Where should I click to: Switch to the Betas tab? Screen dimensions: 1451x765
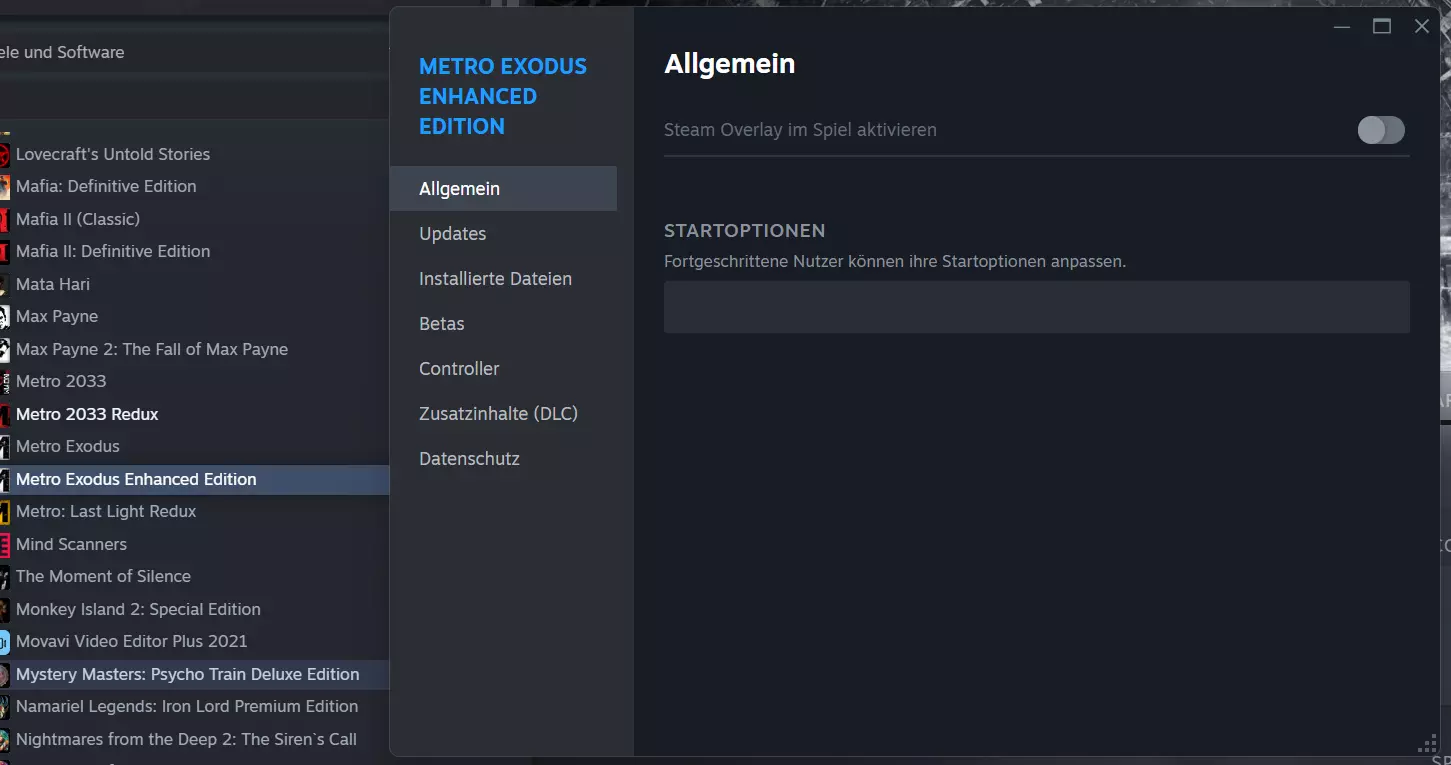point(503,324)
